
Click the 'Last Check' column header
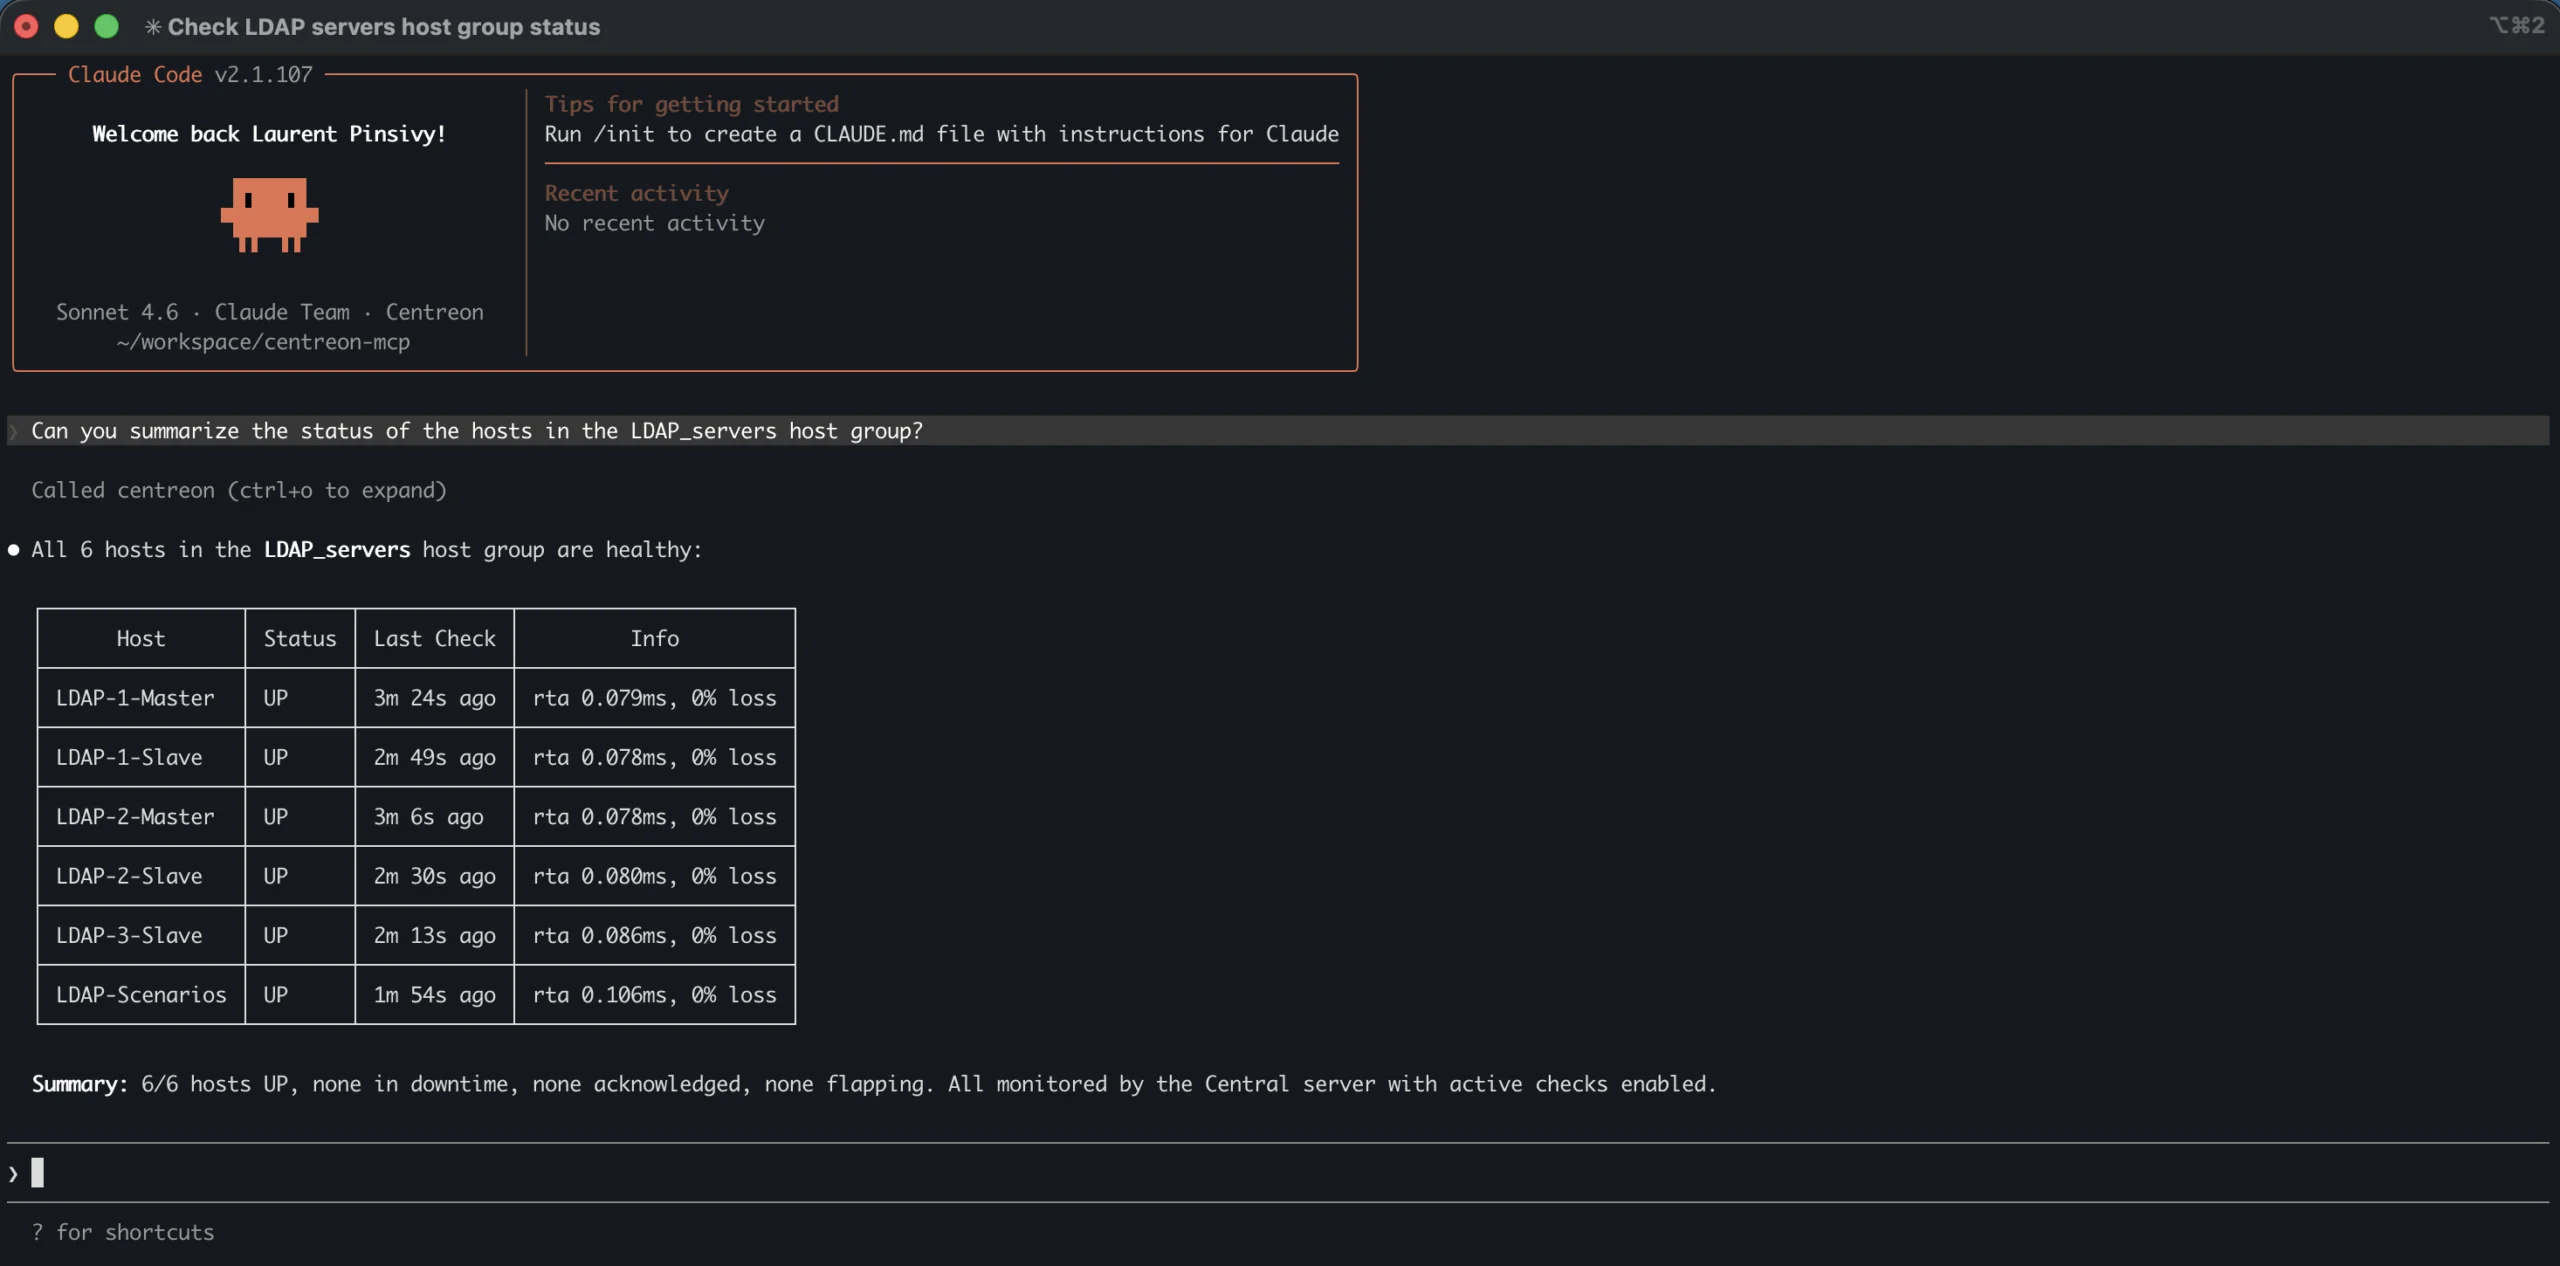tap(434, 638)
